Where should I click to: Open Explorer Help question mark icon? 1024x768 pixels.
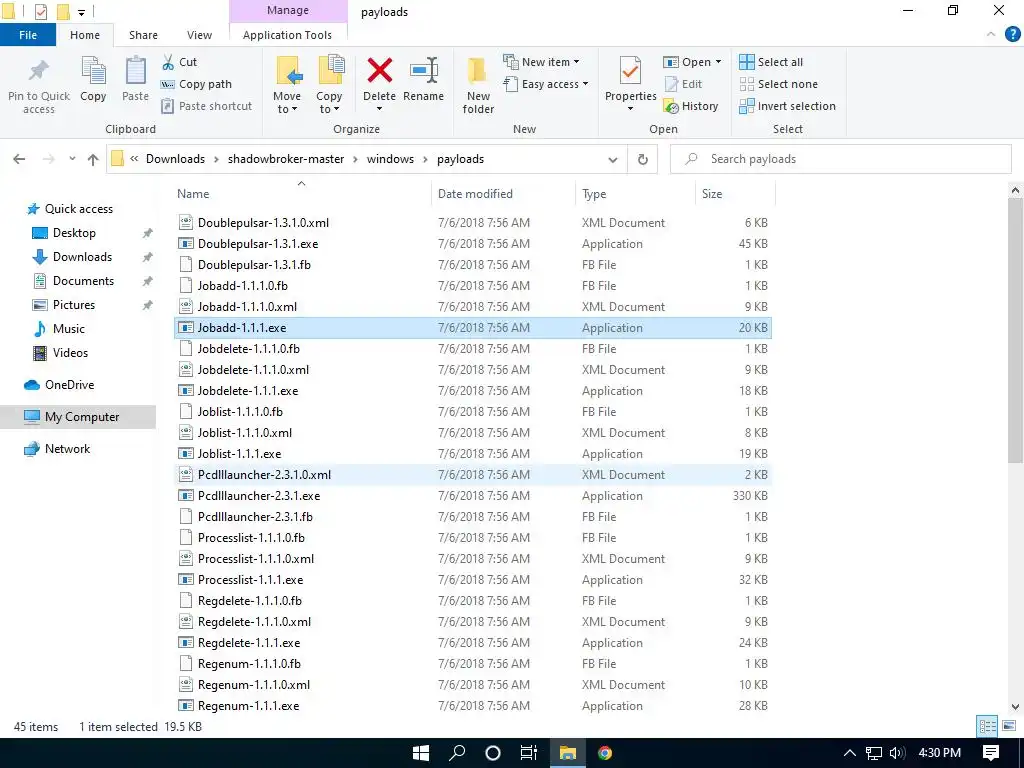click(x=1012, y=35)
